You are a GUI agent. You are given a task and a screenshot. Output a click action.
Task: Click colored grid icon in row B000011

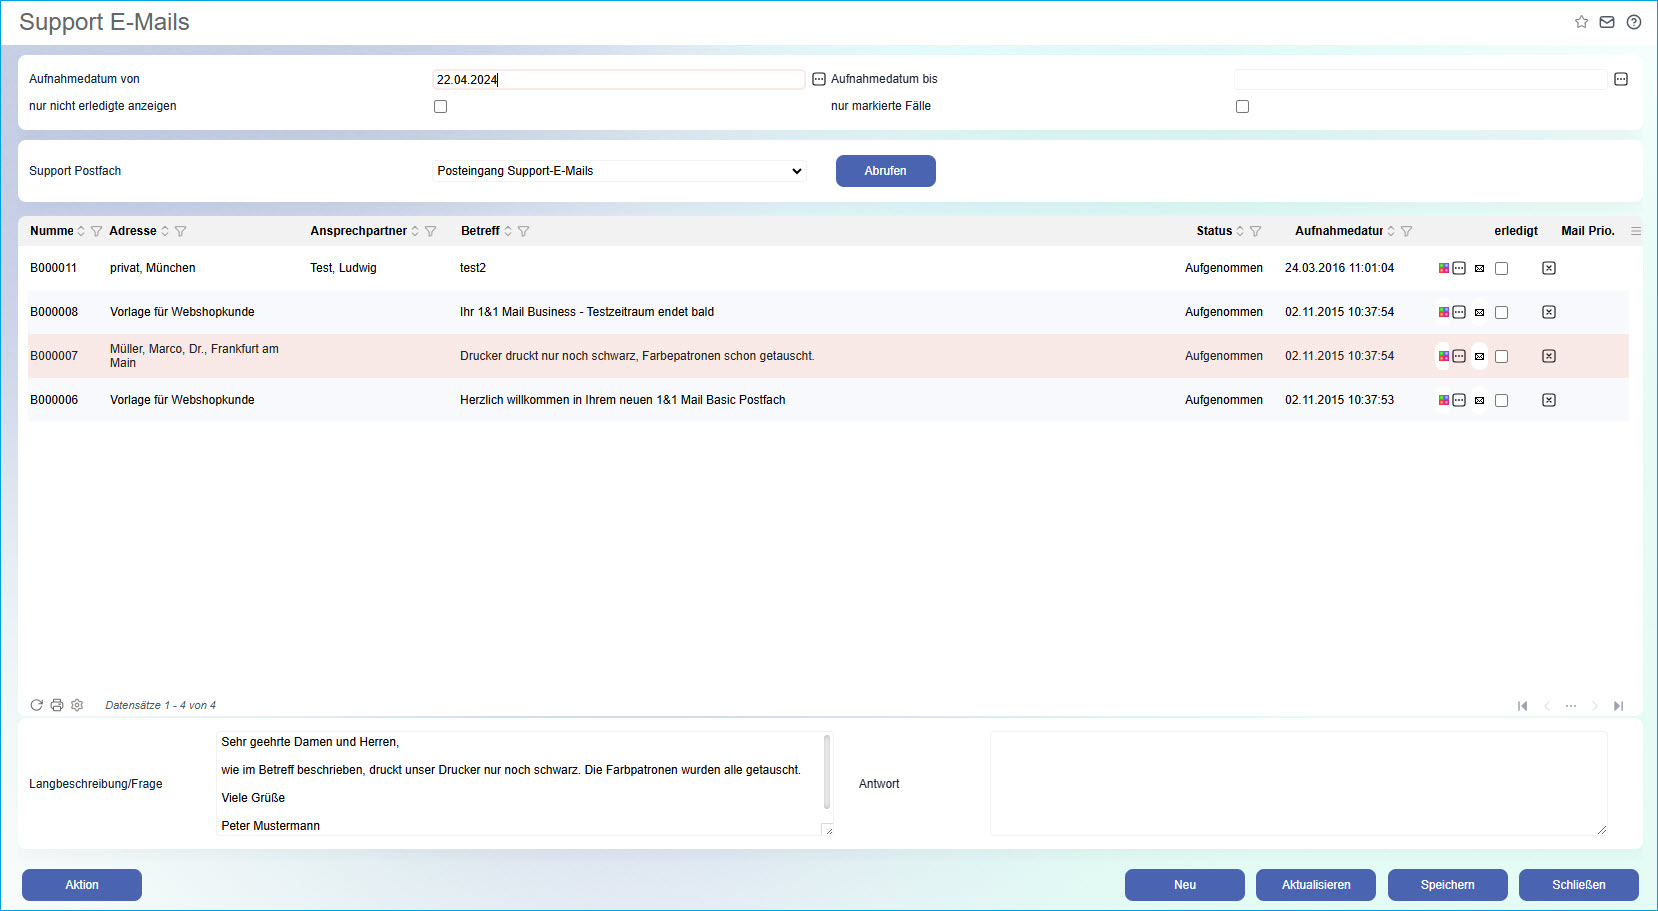1444,268
